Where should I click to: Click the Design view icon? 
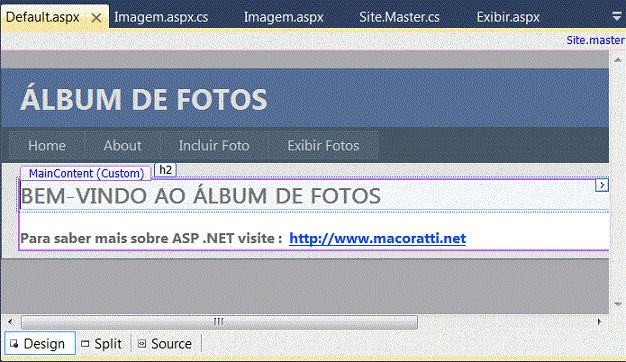coord(14,344)
